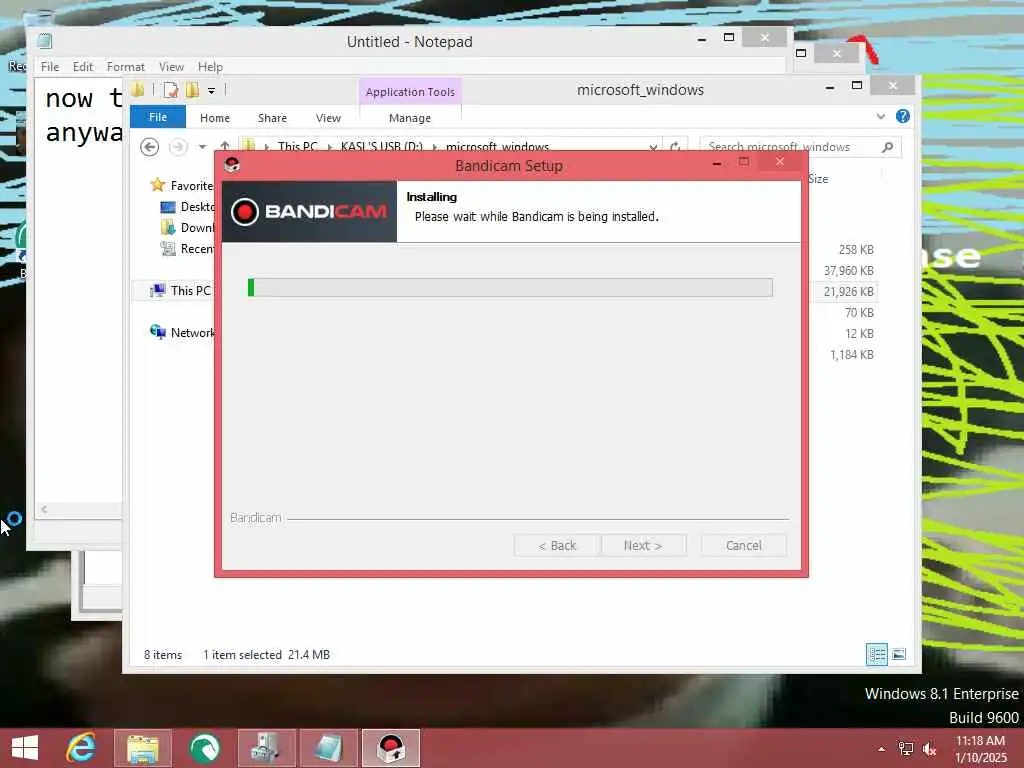Screen dimensions: 1024x768
Task: Open recent locations dropdown arrow
Action: pyautogui.click(x=202, y=147)
